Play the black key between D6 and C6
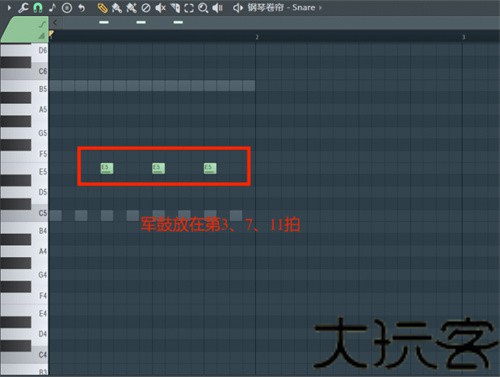Viewport: 500px width, 377px height. [x=15, y=62]
